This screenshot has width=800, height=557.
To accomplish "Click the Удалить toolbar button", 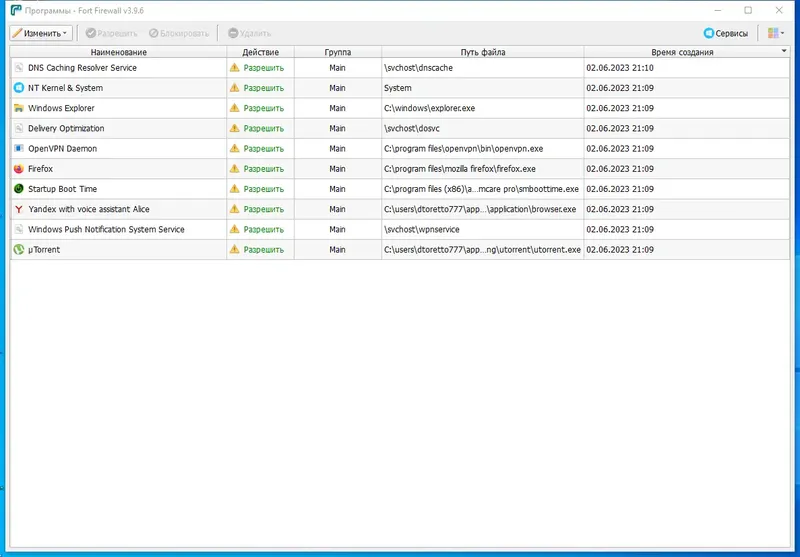I will [249, 33].
